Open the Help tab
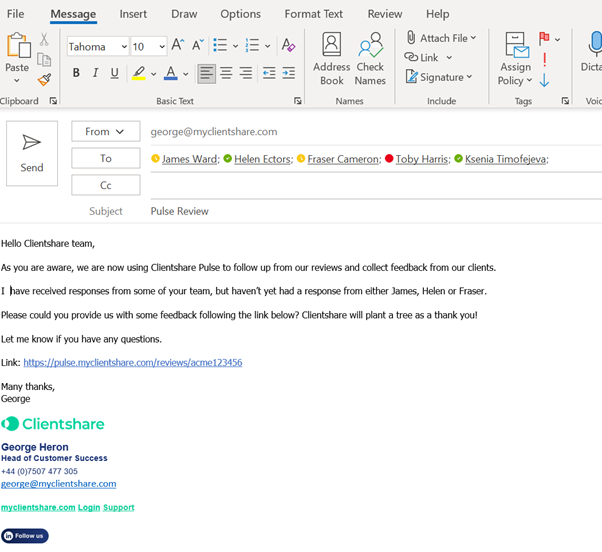Image resolution: width=602 pixels, height=552 pixels. point(437,14)
